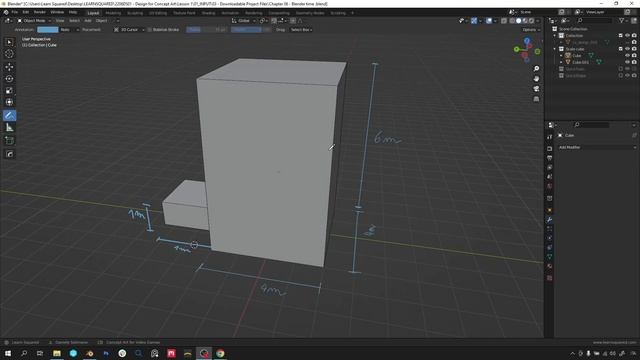Open the File menu
The image size is (640, 360).
pyautogui.click(x=15, y=12)
